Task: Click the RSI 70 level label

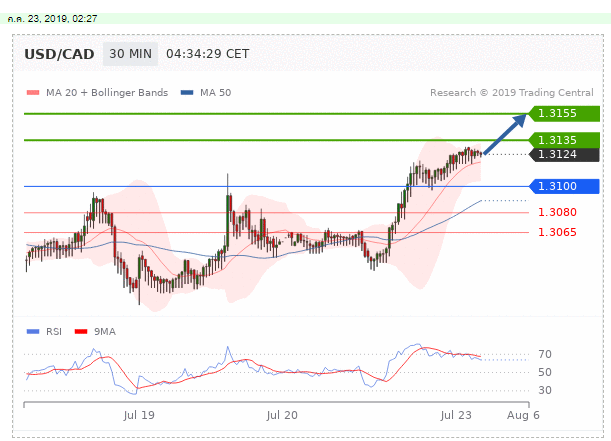Action: [x=545, y=354]
